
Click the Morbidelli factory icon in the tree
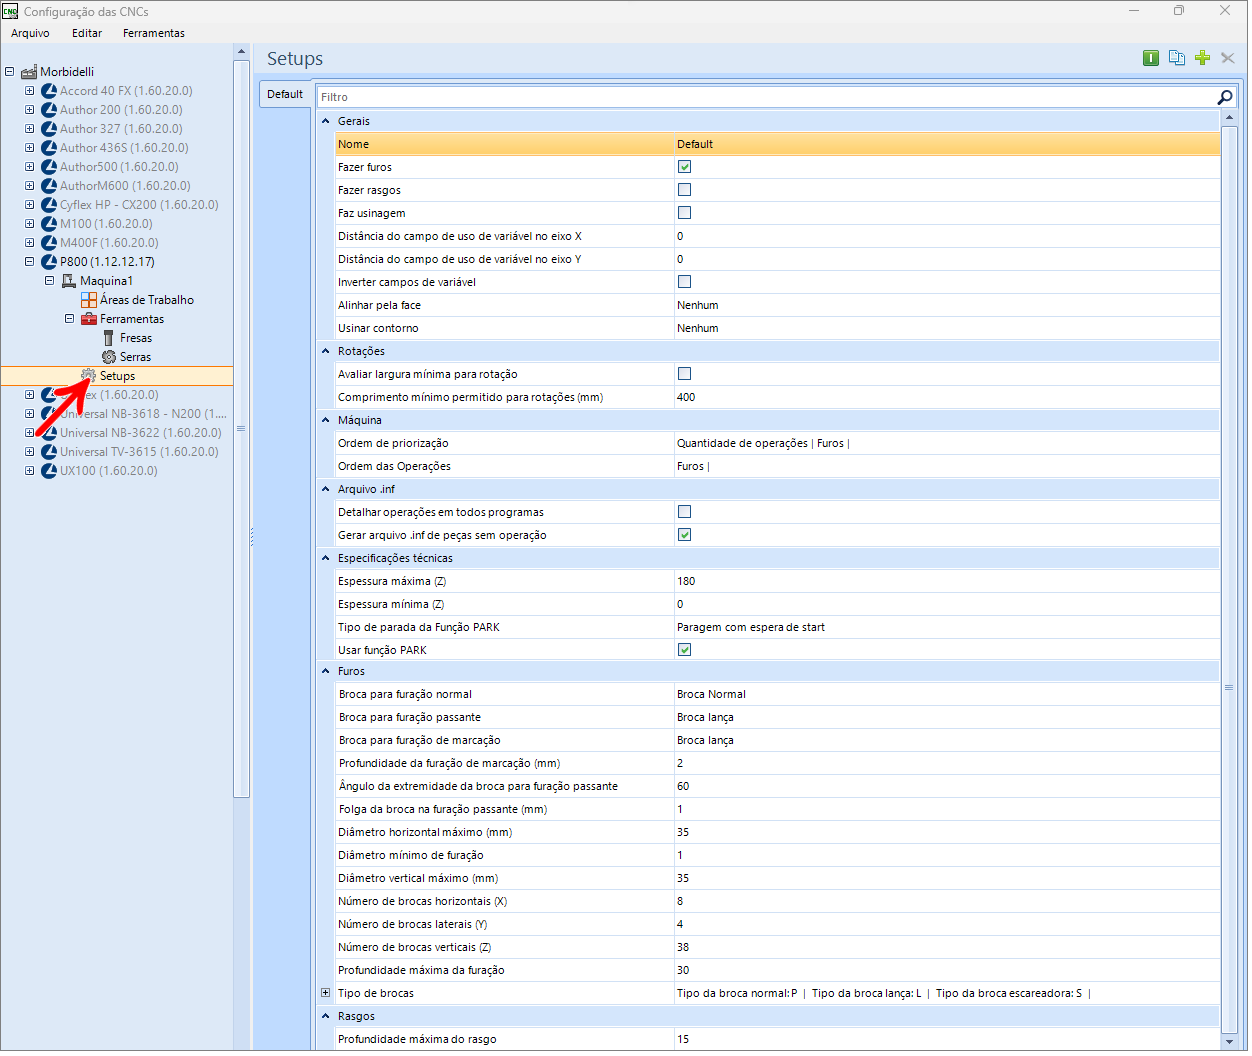[x=29, y=72]
